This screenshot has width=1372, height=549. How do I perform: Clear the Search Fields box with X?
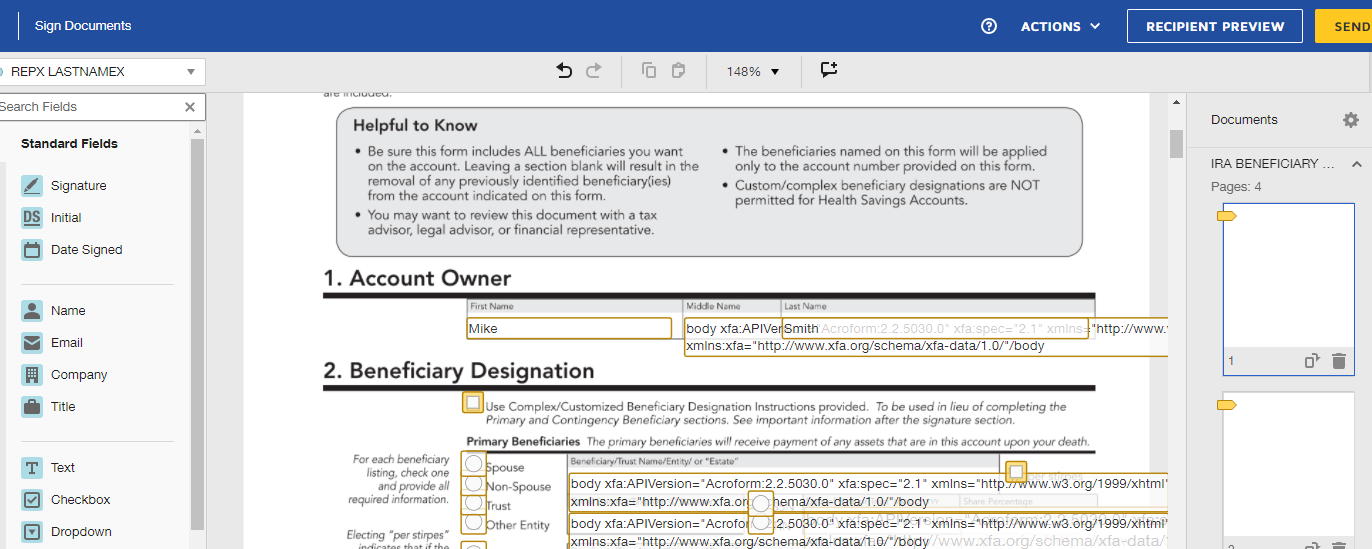click(190, 107)
